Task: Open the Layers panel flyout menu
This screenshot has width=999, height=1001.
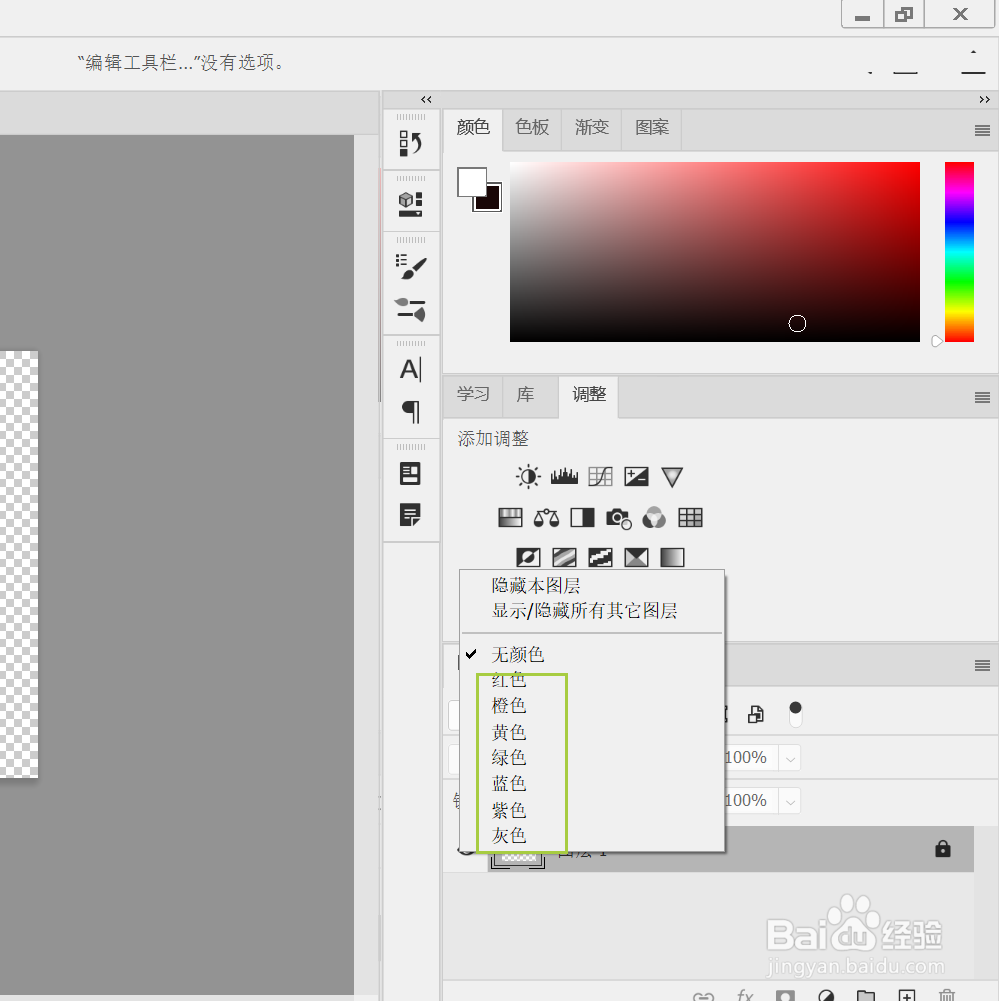Action: 982,666
